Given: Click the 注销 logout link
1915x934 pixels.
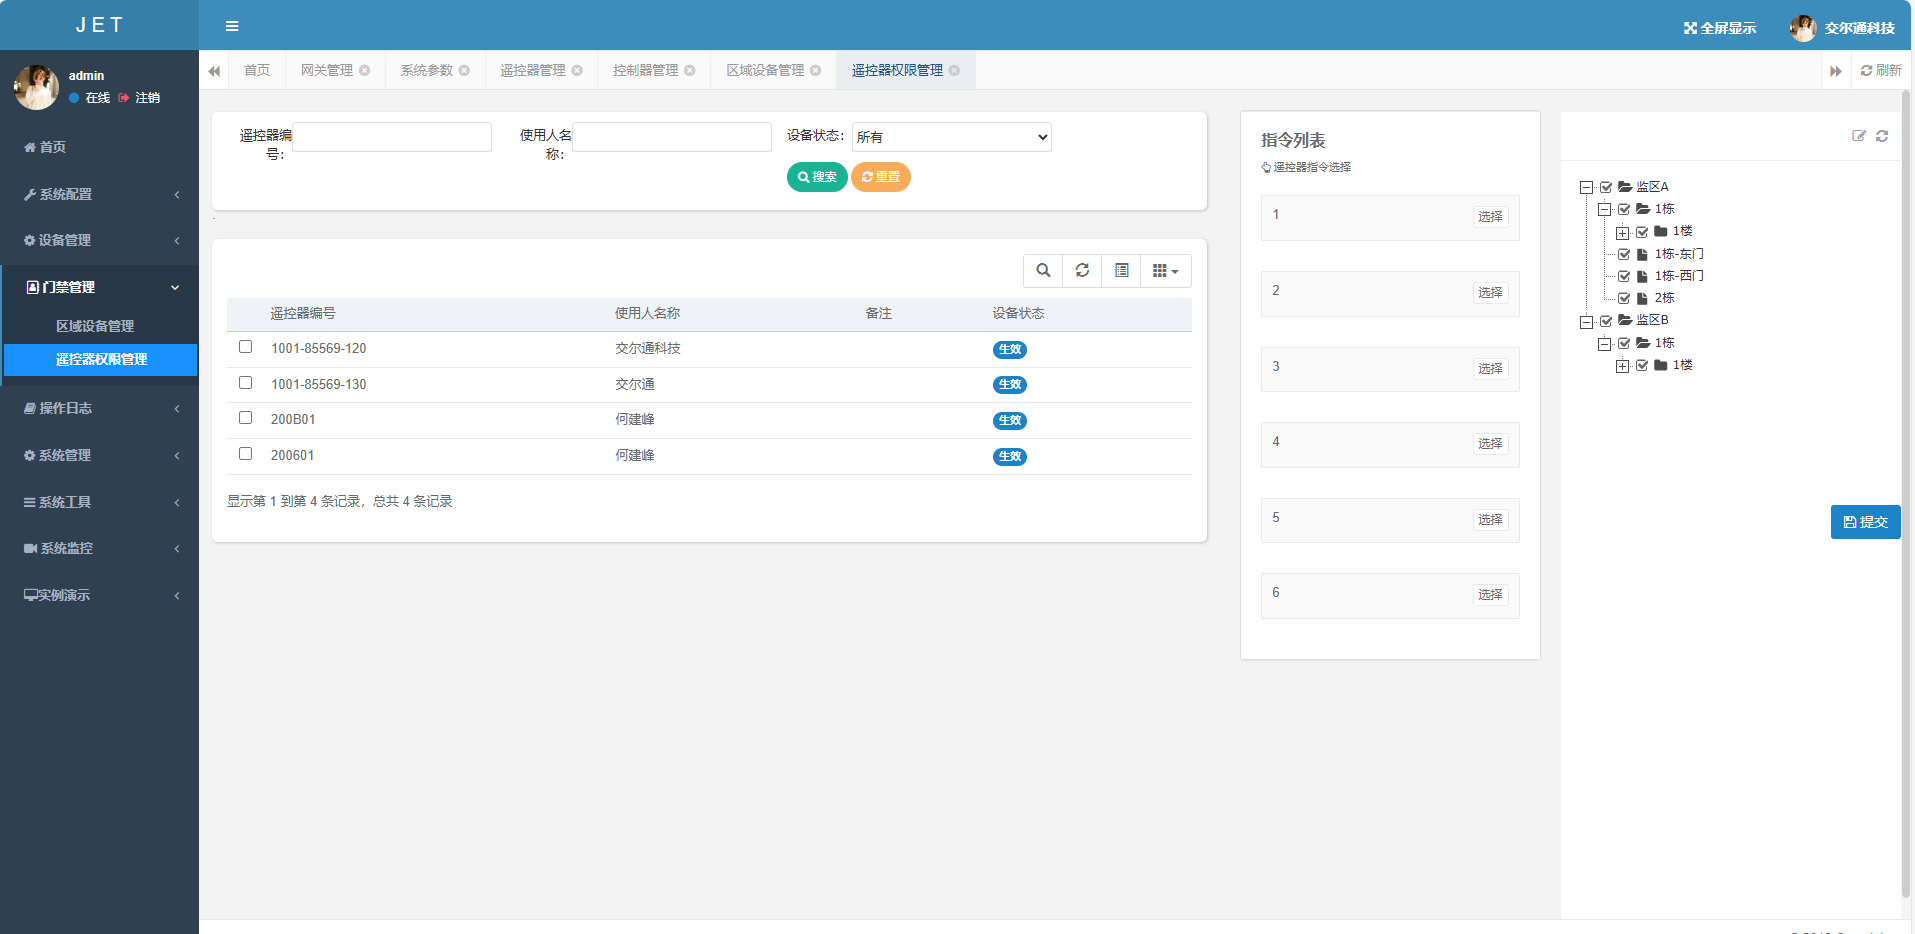Looking at the screenshot, I should (140, 98).
